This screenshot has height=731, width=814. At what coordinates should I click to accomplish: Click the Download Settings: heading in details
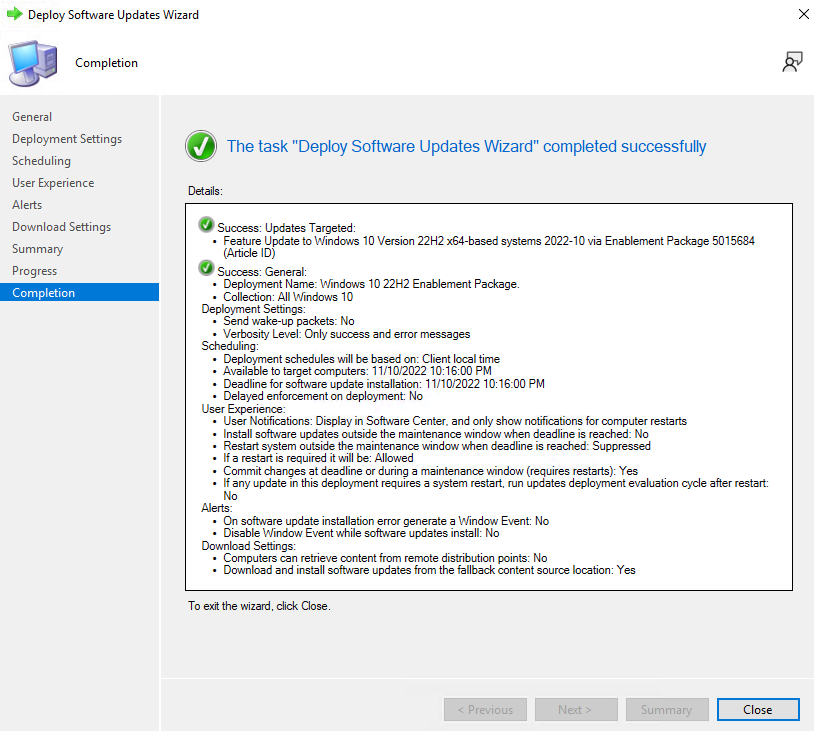tap(249, 546)
